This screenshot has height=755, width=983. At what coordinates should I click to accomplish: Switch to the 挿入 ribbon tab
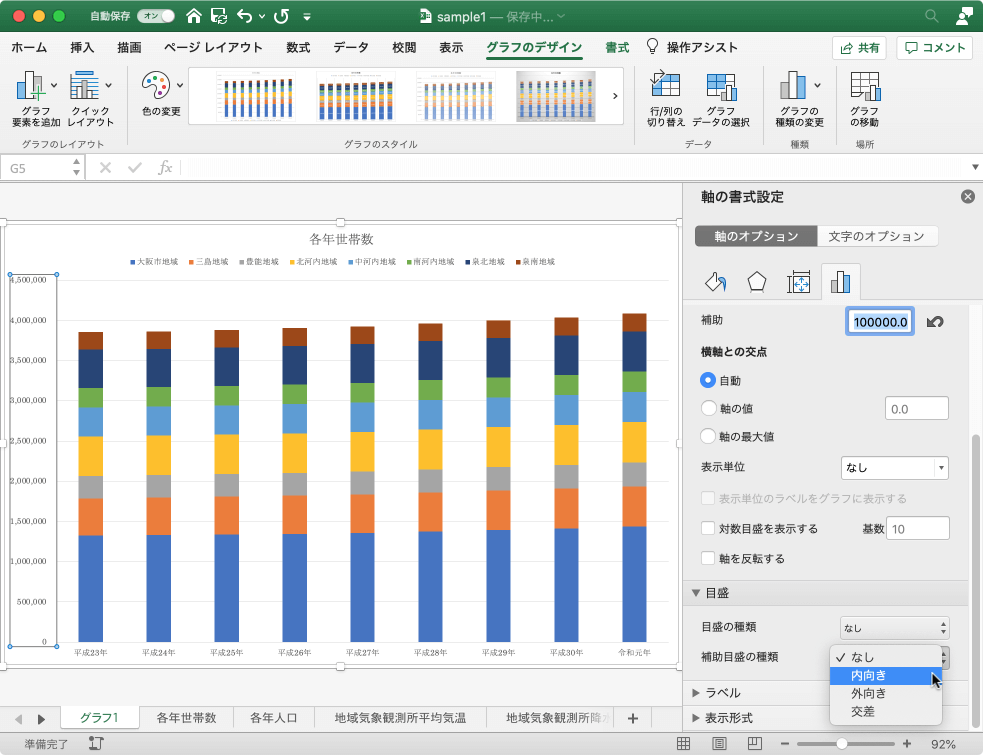(x=82, y=47)
